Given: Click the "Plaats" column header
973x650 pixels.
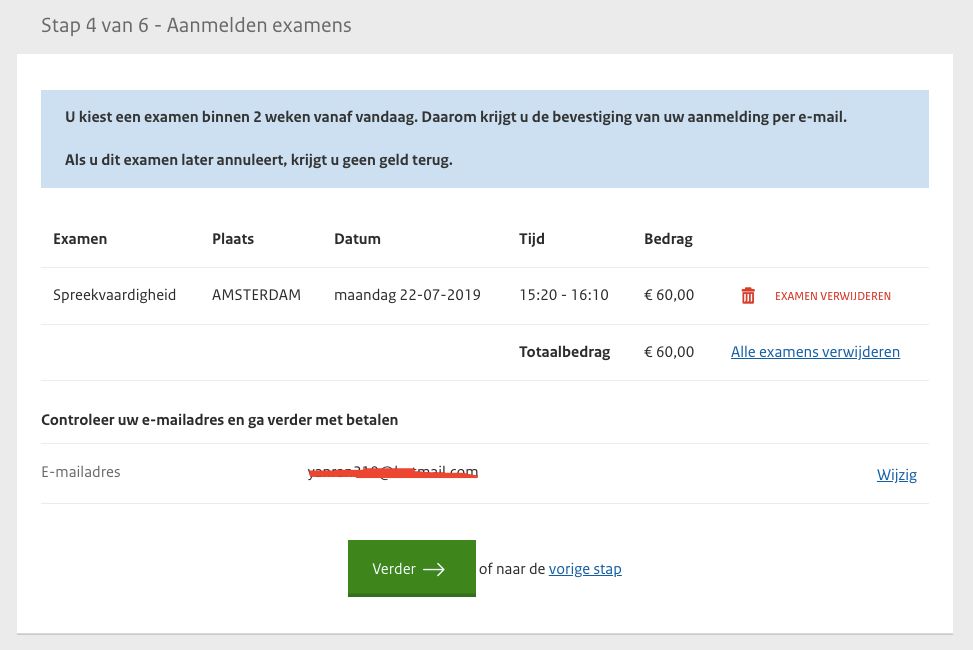Looking at the screenshot, I should [x=233, y=239].
